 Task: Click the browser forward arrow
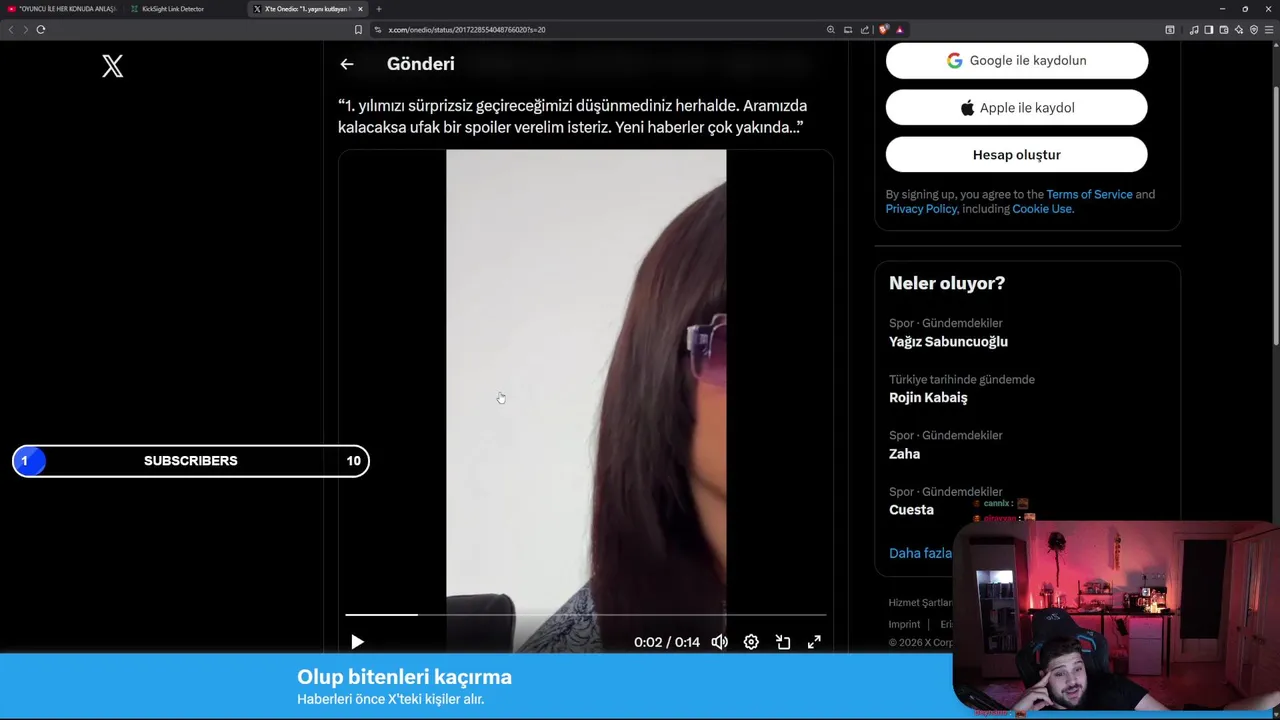click(x=25, y=29)
